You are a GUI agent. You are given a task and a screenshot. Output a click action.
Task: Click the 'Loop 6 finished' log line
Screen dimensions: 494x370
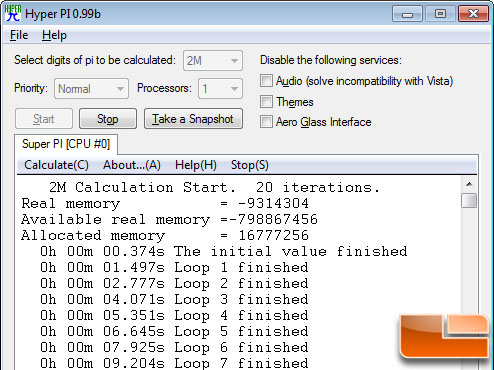tap(174, 348)
